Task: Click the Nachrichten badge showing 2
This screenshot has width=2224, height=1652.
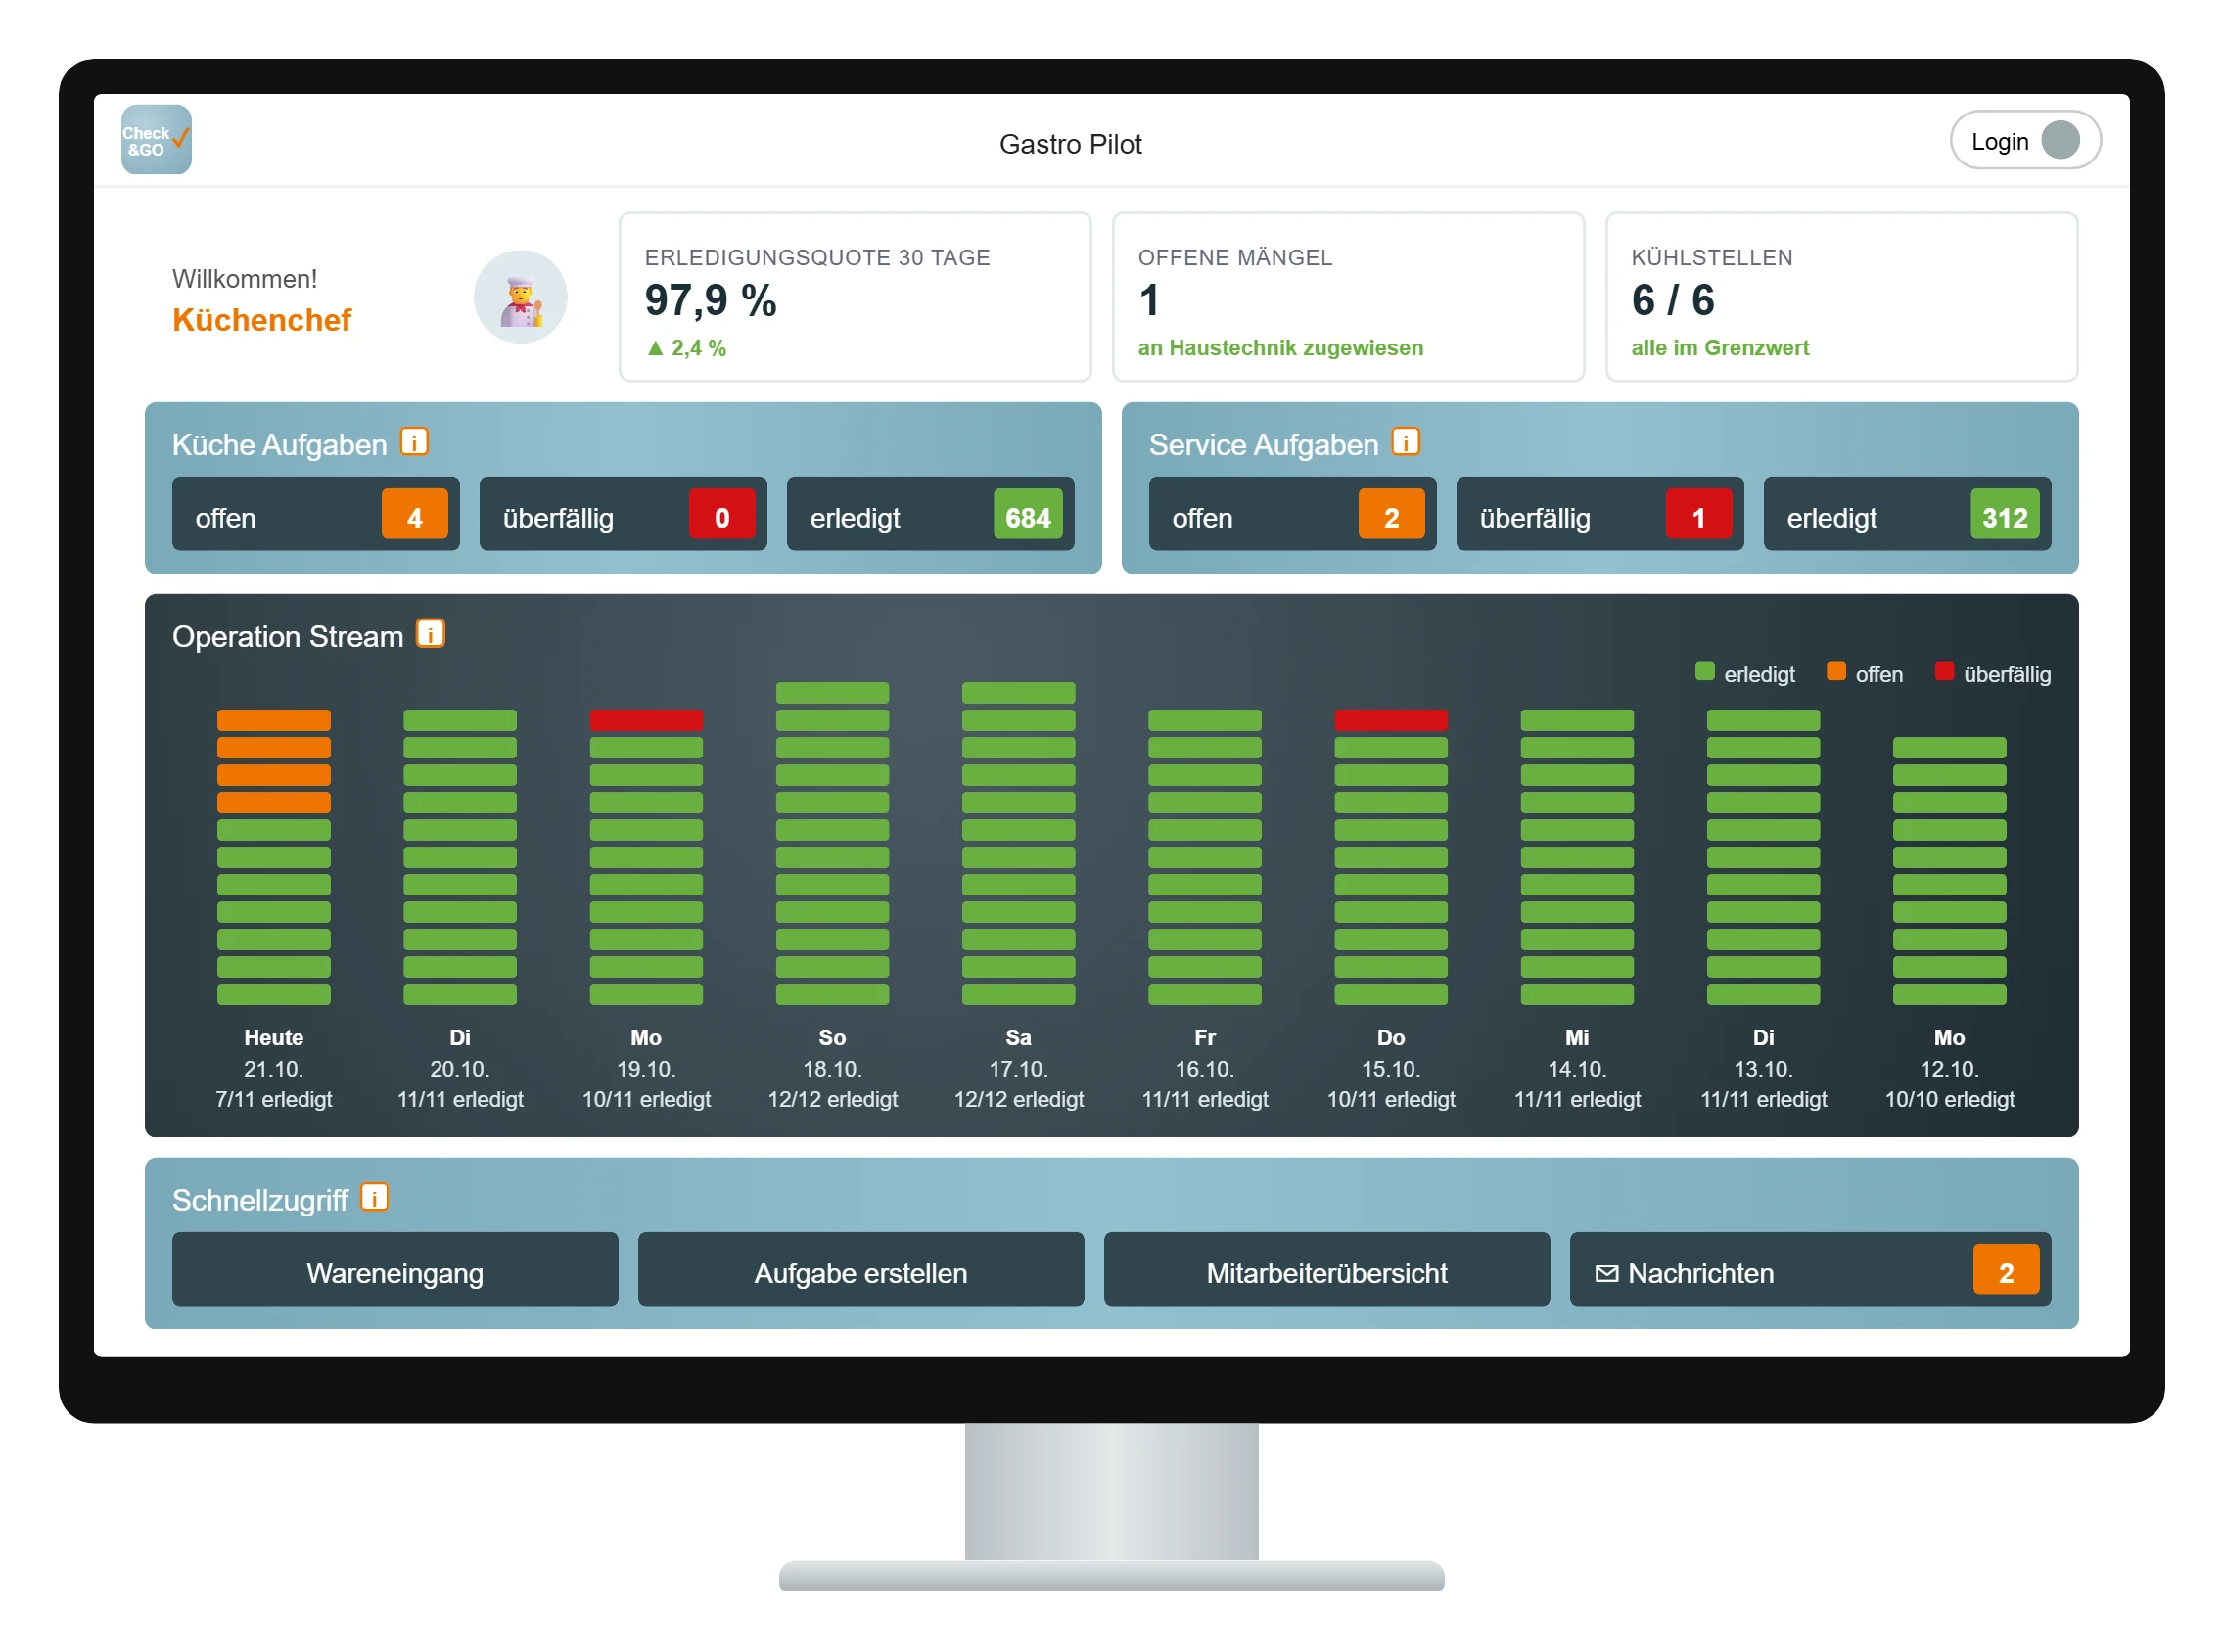Action: [x=2006, y=1270]
